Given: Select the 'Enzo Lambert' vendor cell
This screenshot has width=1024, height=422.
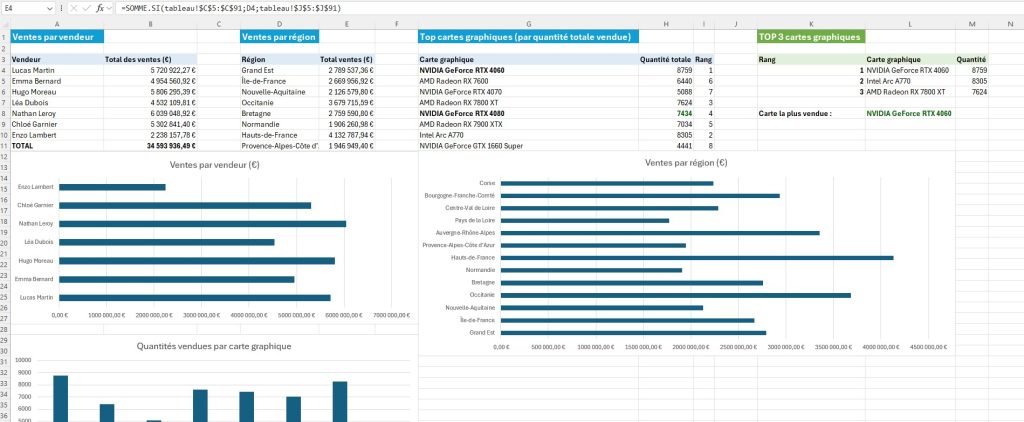Looking at the screenshot, I should (x=57, y=135).
